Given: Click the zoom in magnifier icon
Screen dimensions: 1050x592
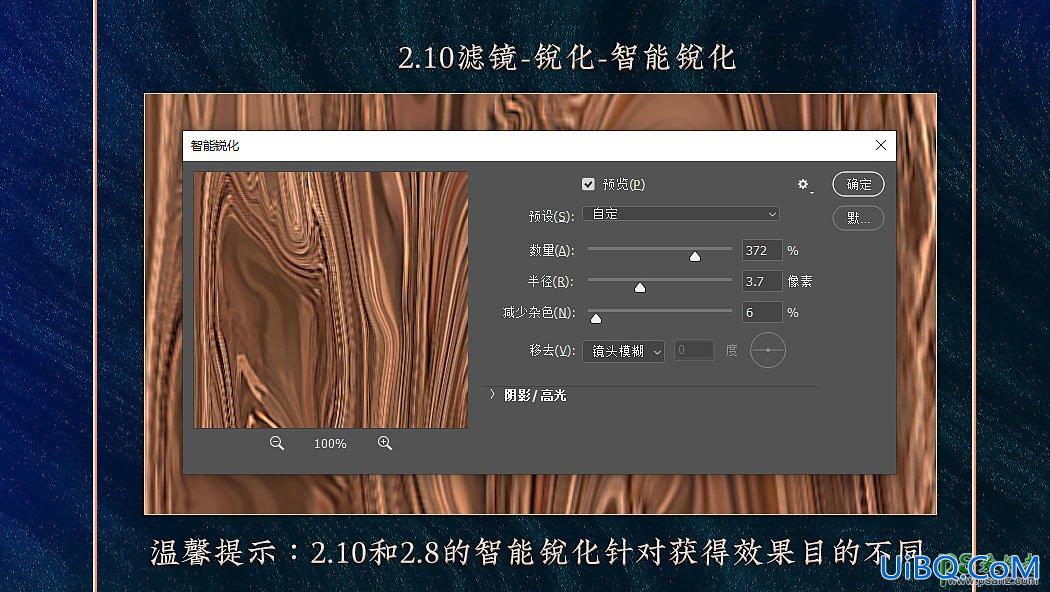Looking at the screenshot, I should click(384, 443).
